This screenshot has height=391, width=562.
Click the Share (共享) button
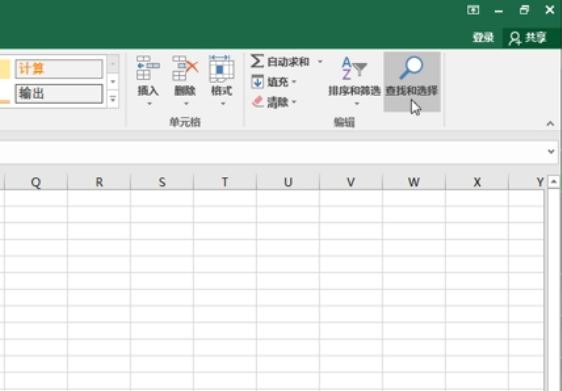click(529, 38)
